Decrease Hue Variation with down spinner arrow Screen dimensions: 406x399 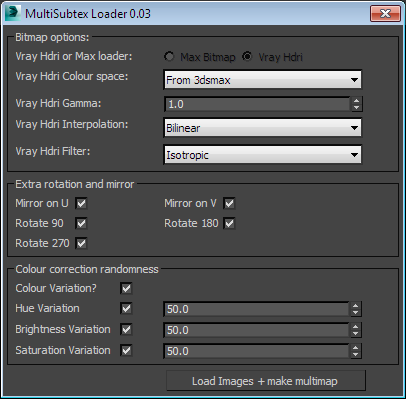(356, 313)
